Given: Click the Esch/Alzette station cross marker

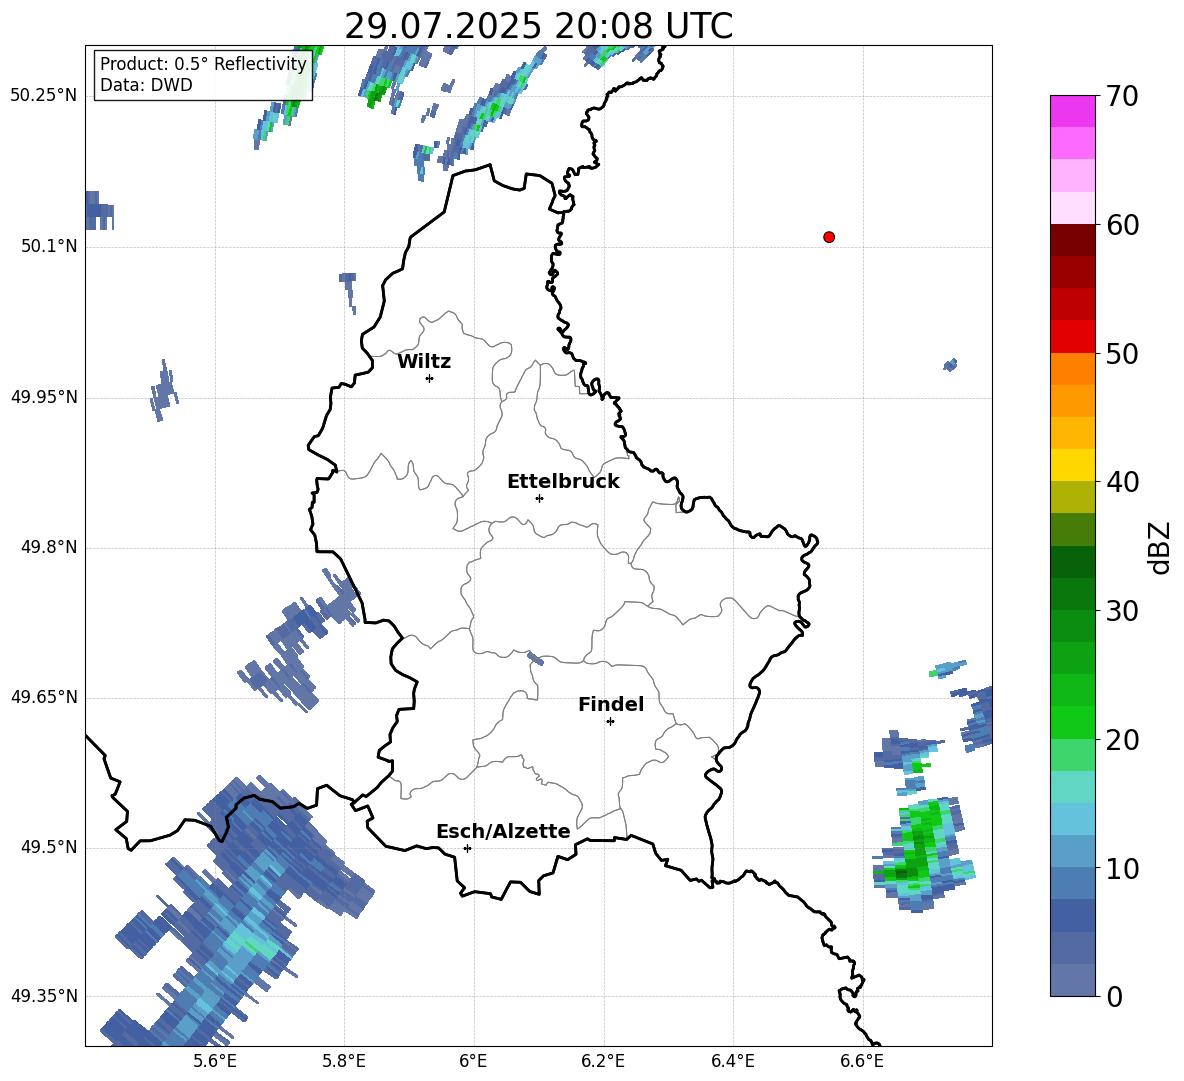Looking at the screenshot, I should click(467, 848).
